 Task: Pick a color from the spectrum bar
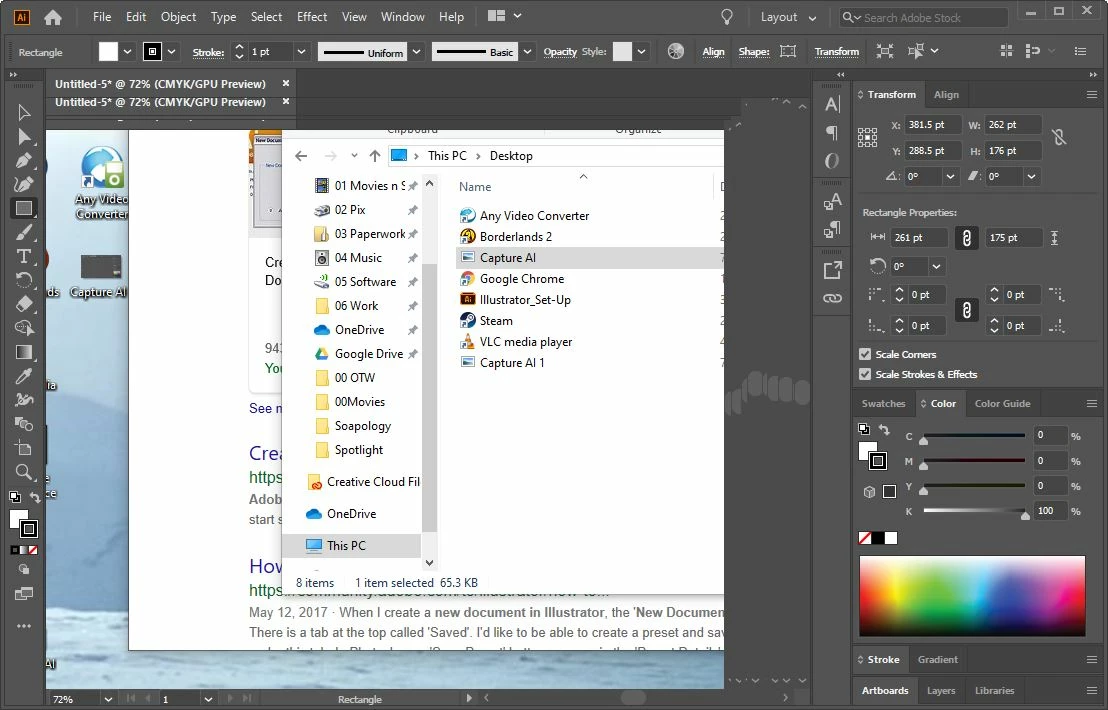tap(972, 596)
